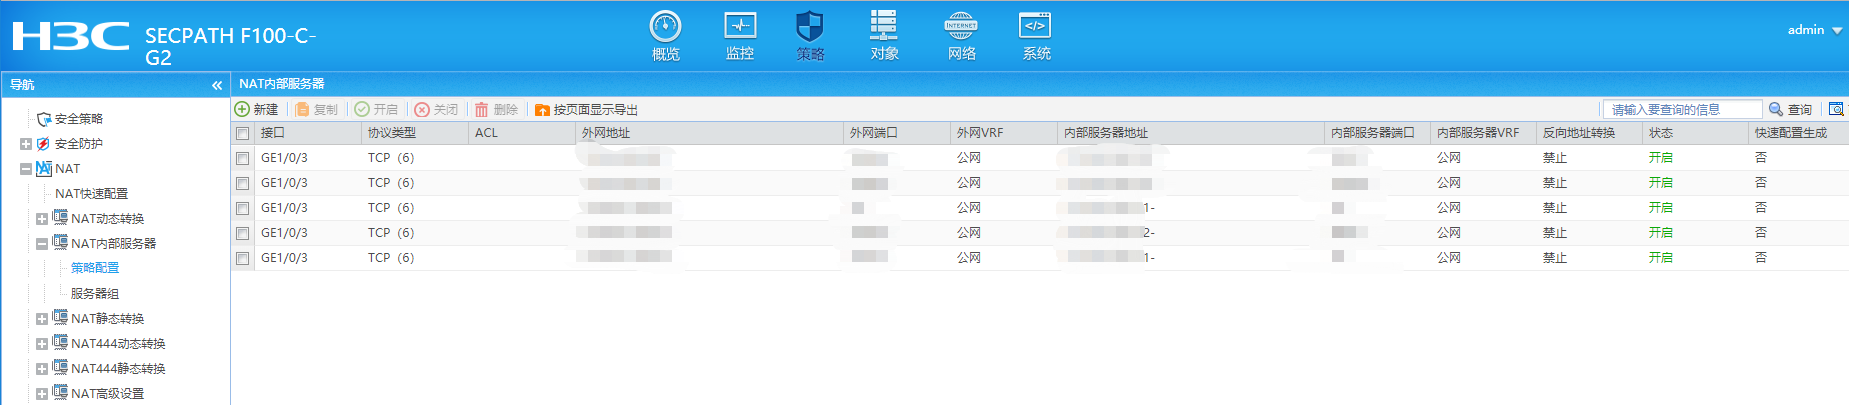Check the third table row checkbox

[242, 208]
